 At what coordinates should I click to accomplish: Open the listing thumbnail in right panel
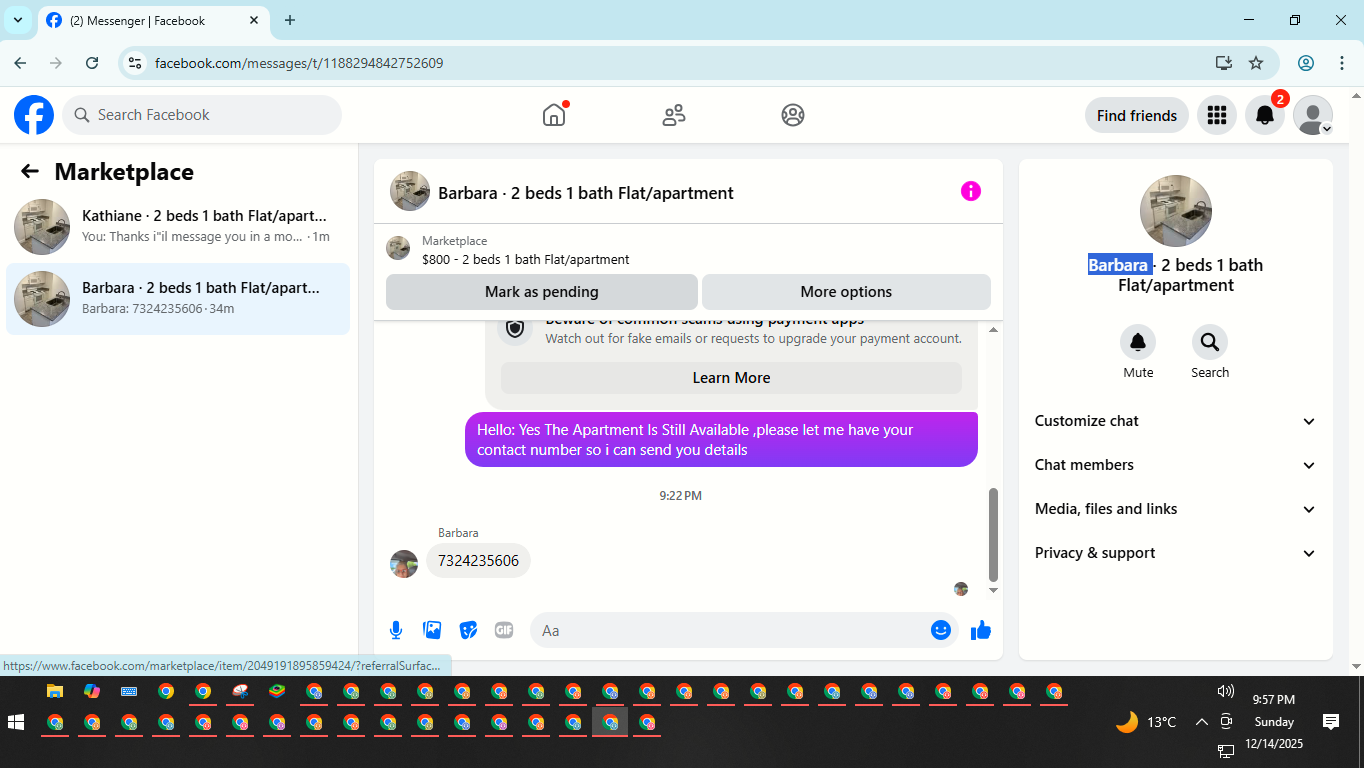point(1176,211)
